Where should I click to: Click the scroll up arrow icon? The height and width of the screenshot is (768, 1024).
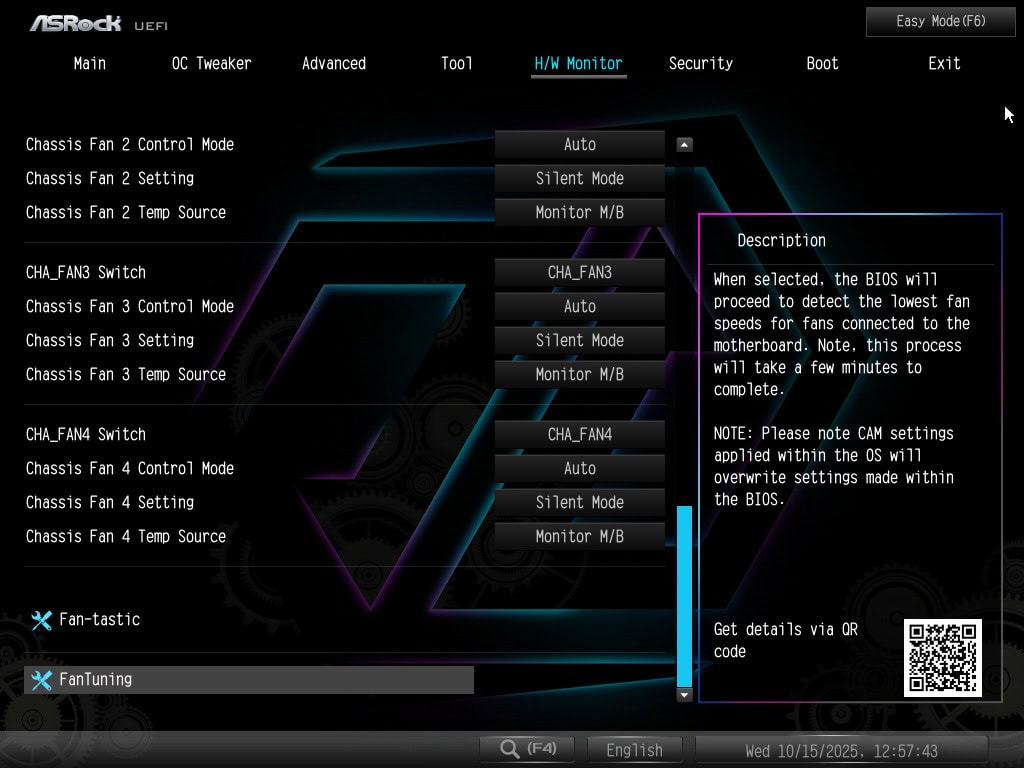pos(684,145)
